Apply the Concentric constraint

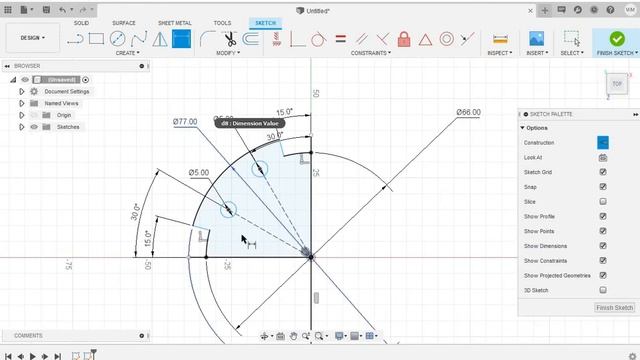(447, 39)
